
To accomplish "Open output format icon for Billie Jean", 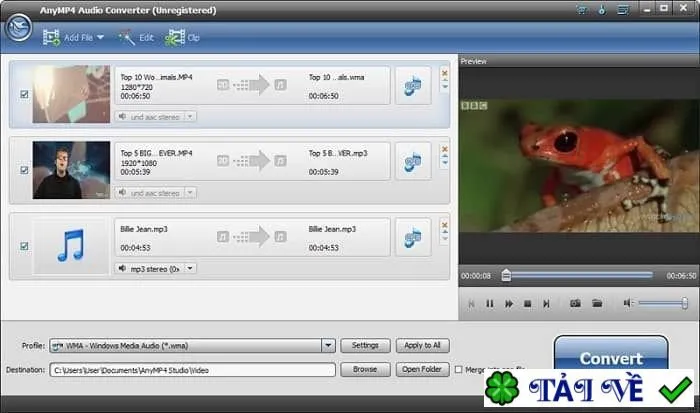I will point(413,238).
